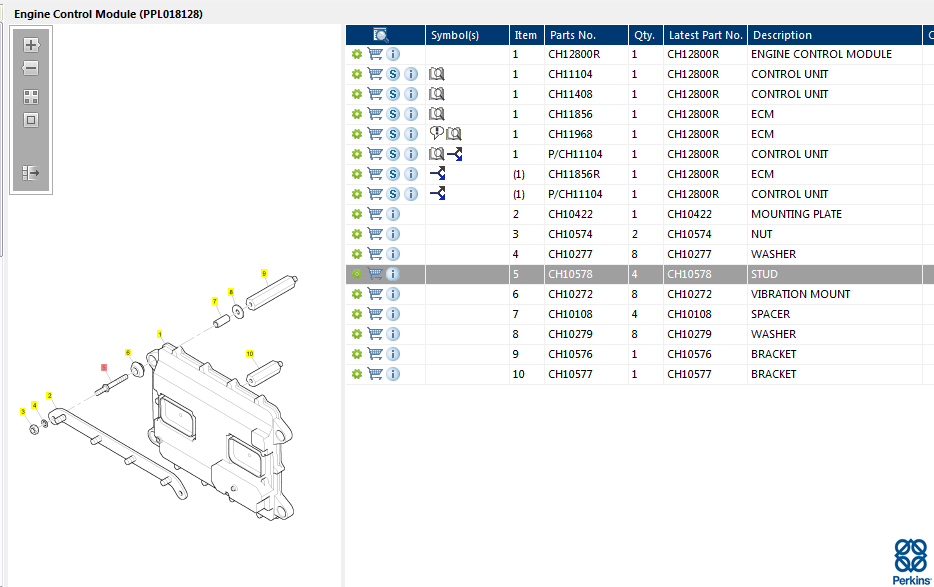Click callout number 10 in the diagram

(x=250, y=353)
